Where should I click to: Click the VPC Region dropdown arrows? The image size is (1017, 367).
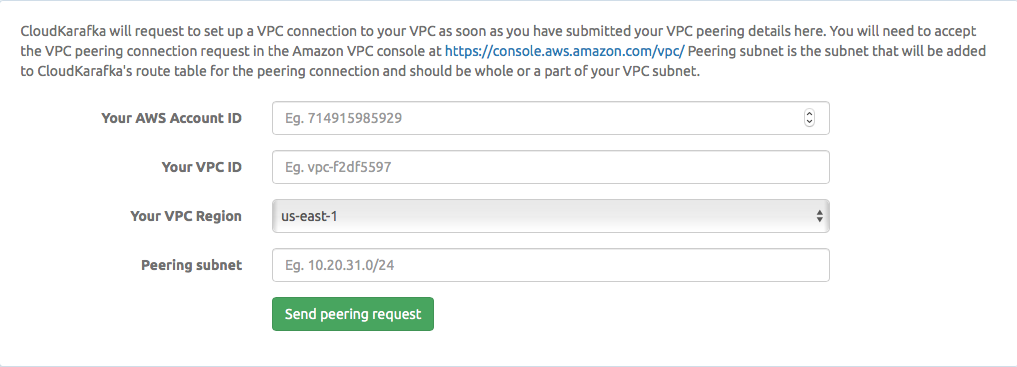pos(820,216)
